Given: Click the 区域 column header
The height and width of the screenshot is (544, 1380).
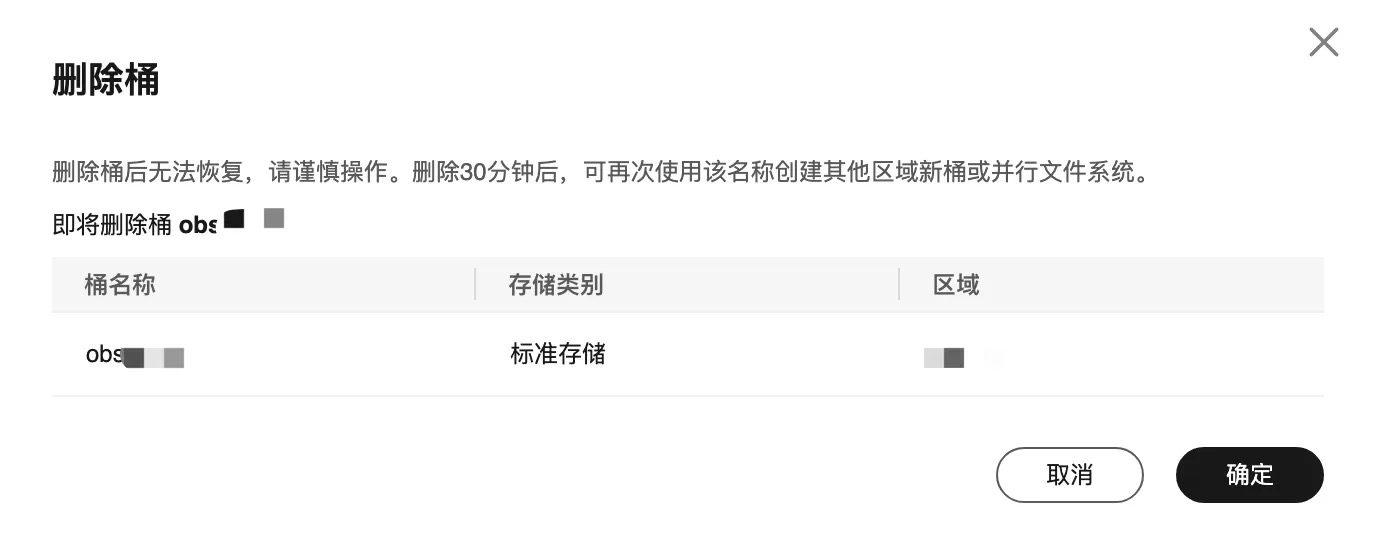Looking at the screenshot, I should (x=955, y=285).
